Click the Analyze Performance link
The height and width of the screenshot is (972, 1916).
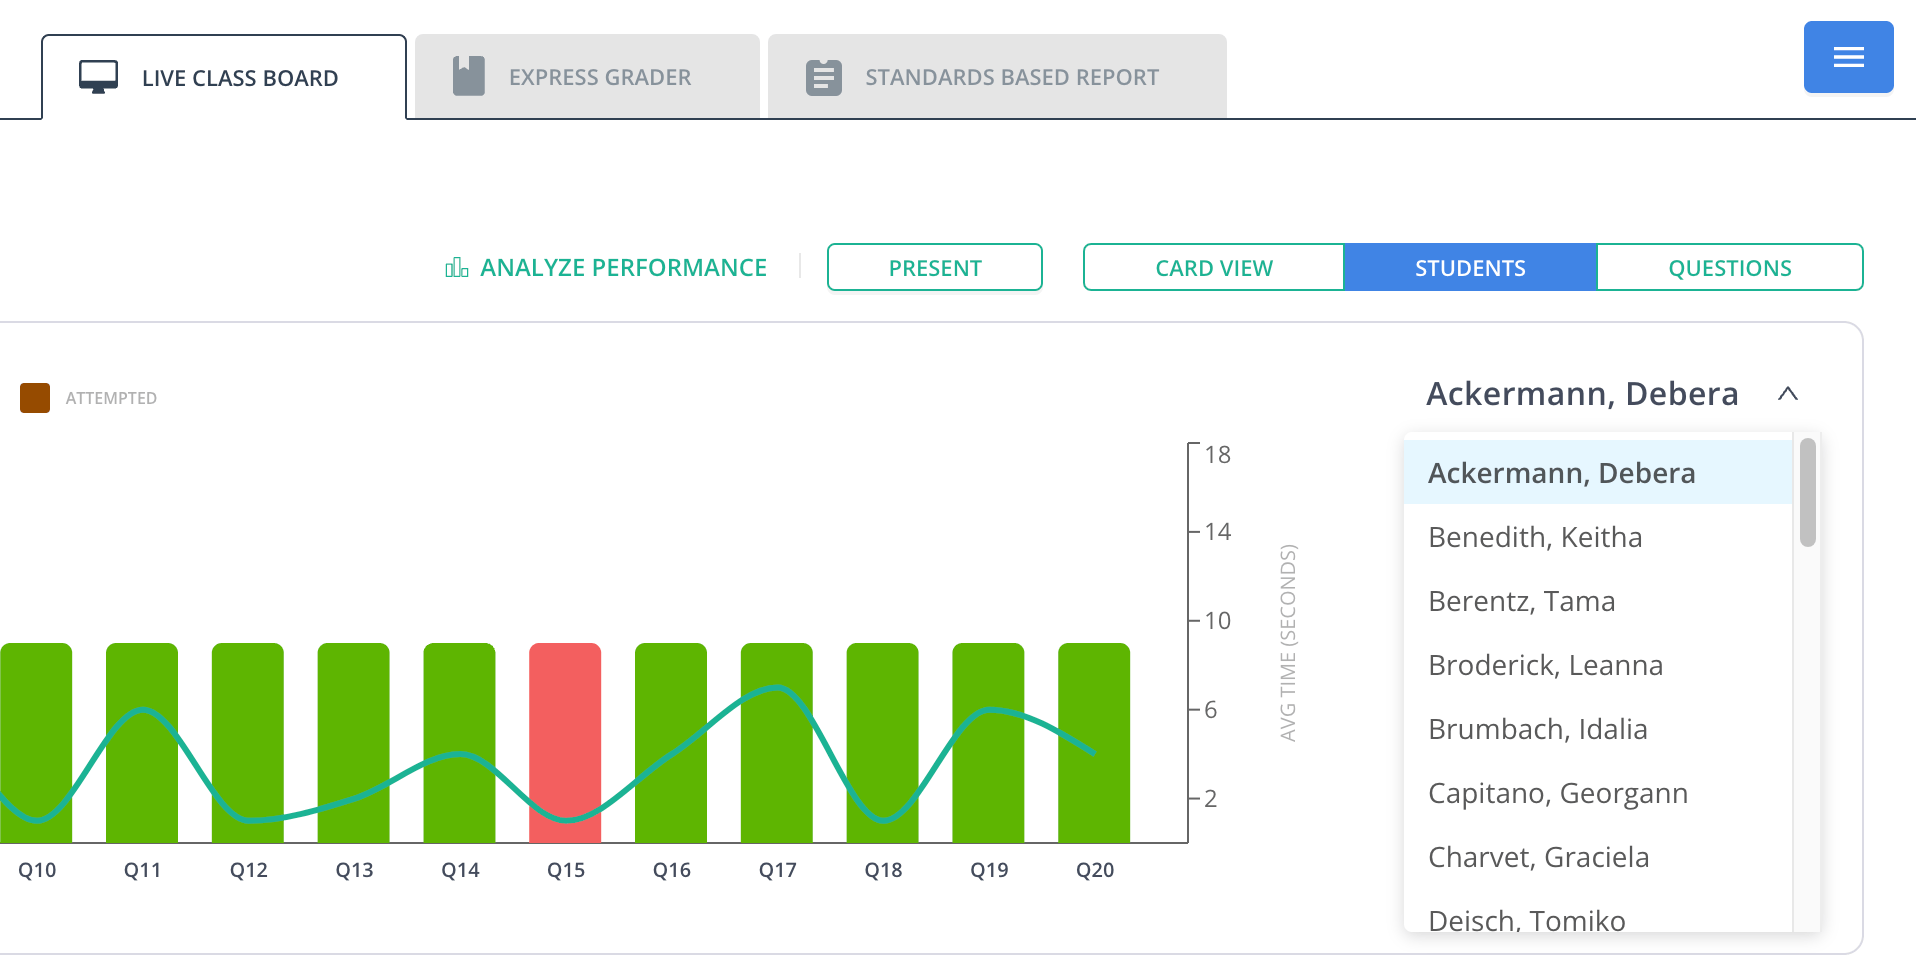pyautogui.click(x=606, y=267)
